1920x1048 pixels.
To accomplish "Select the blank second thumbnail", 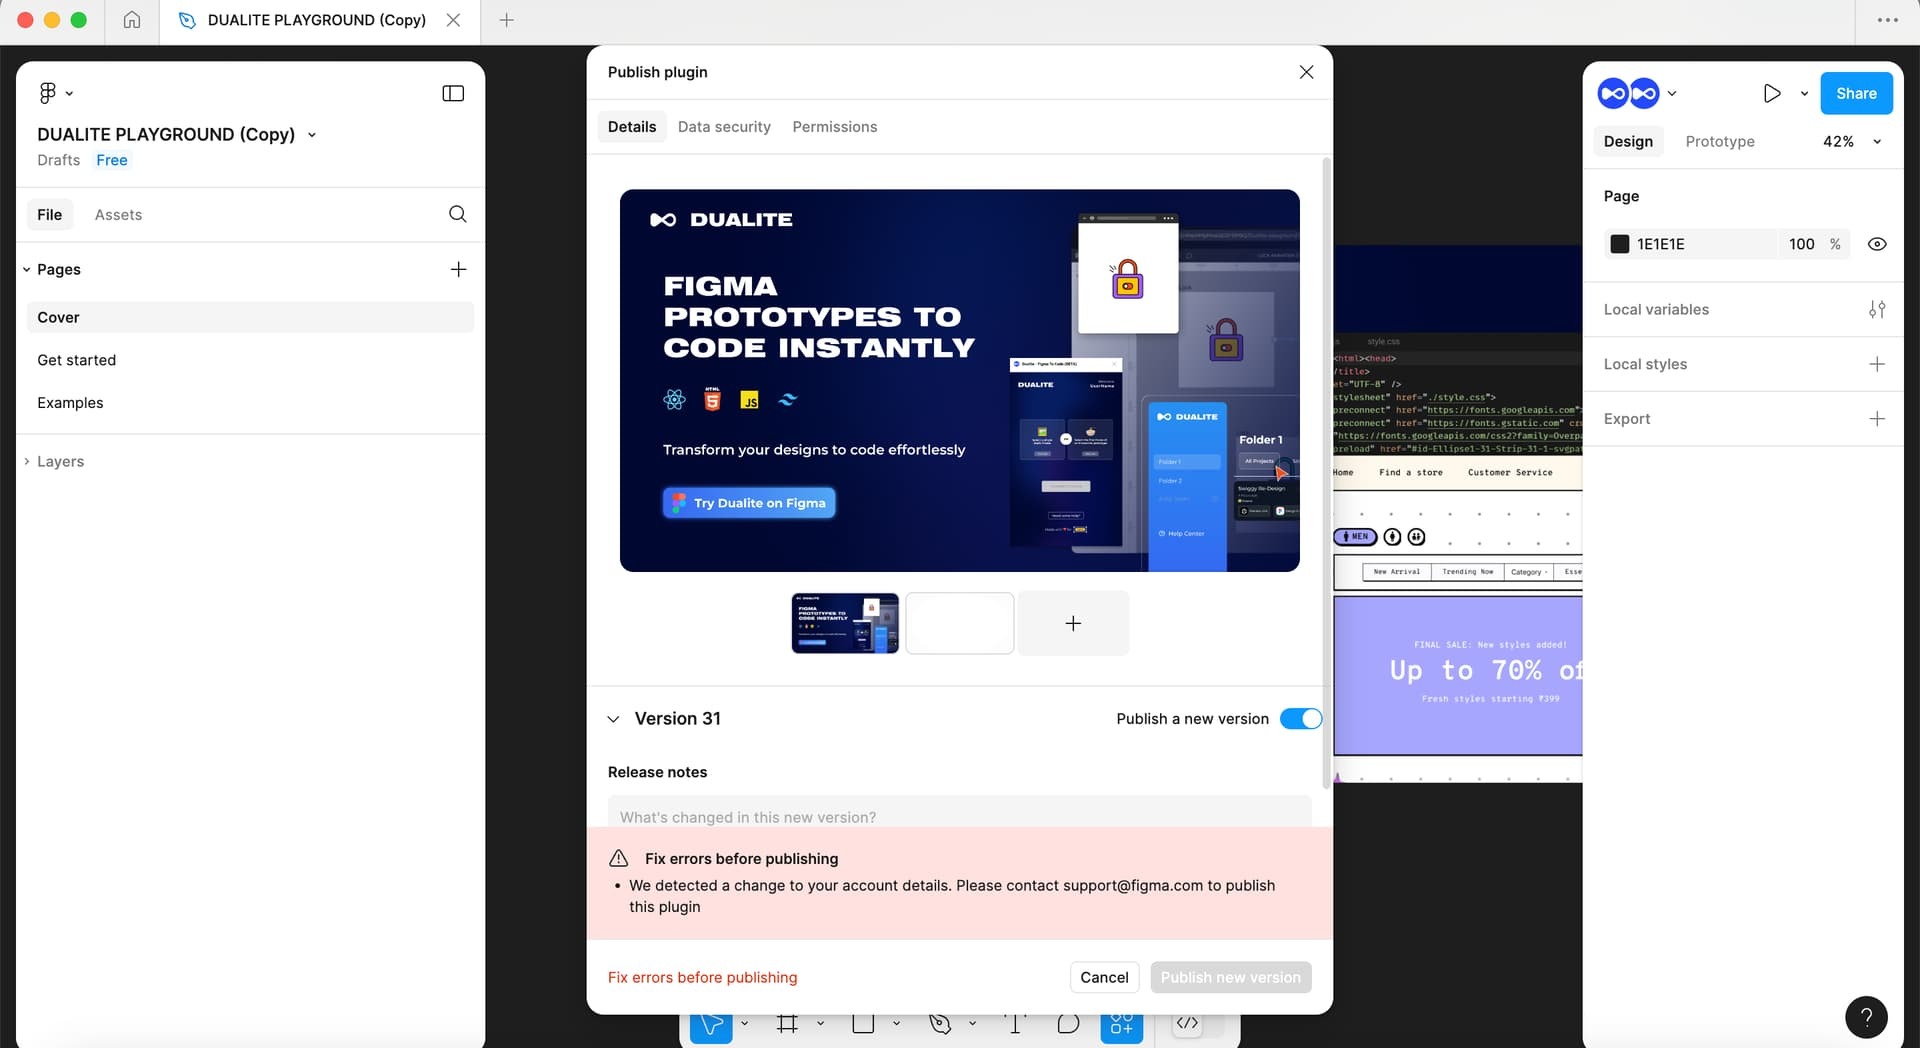I will click(x=959, y=623).
